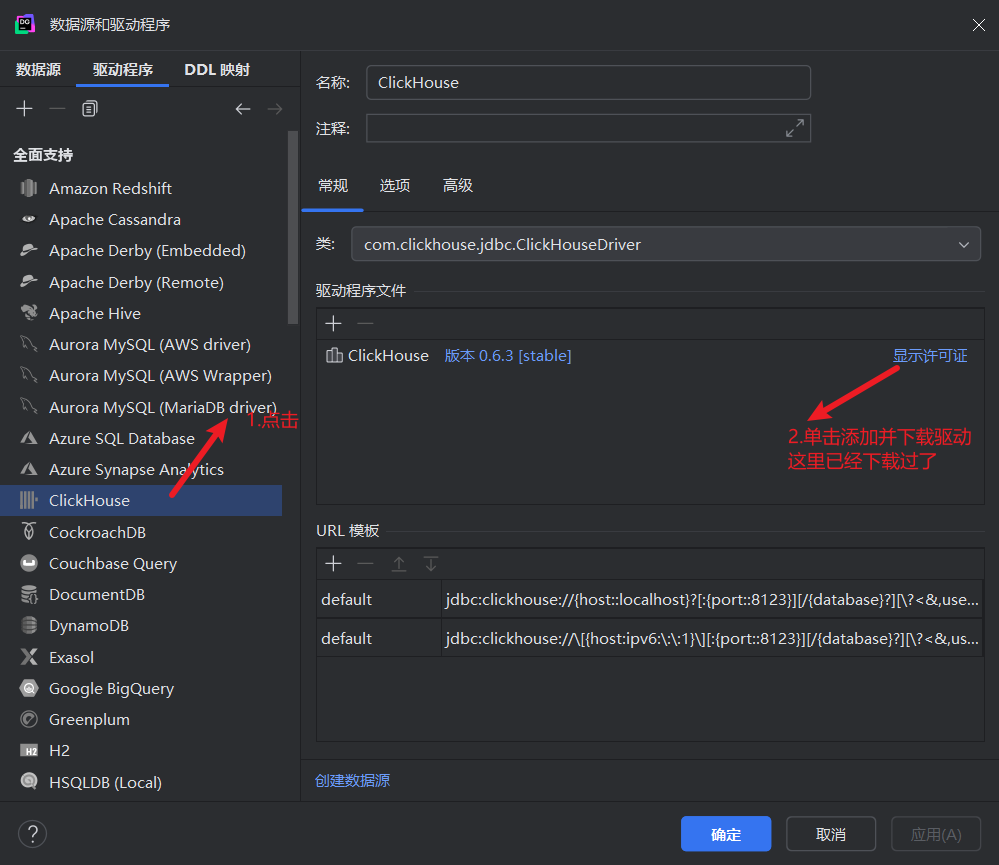Select the 选项 tab
This screenshot has width=999, height=865.
click(x=395, y=185)
